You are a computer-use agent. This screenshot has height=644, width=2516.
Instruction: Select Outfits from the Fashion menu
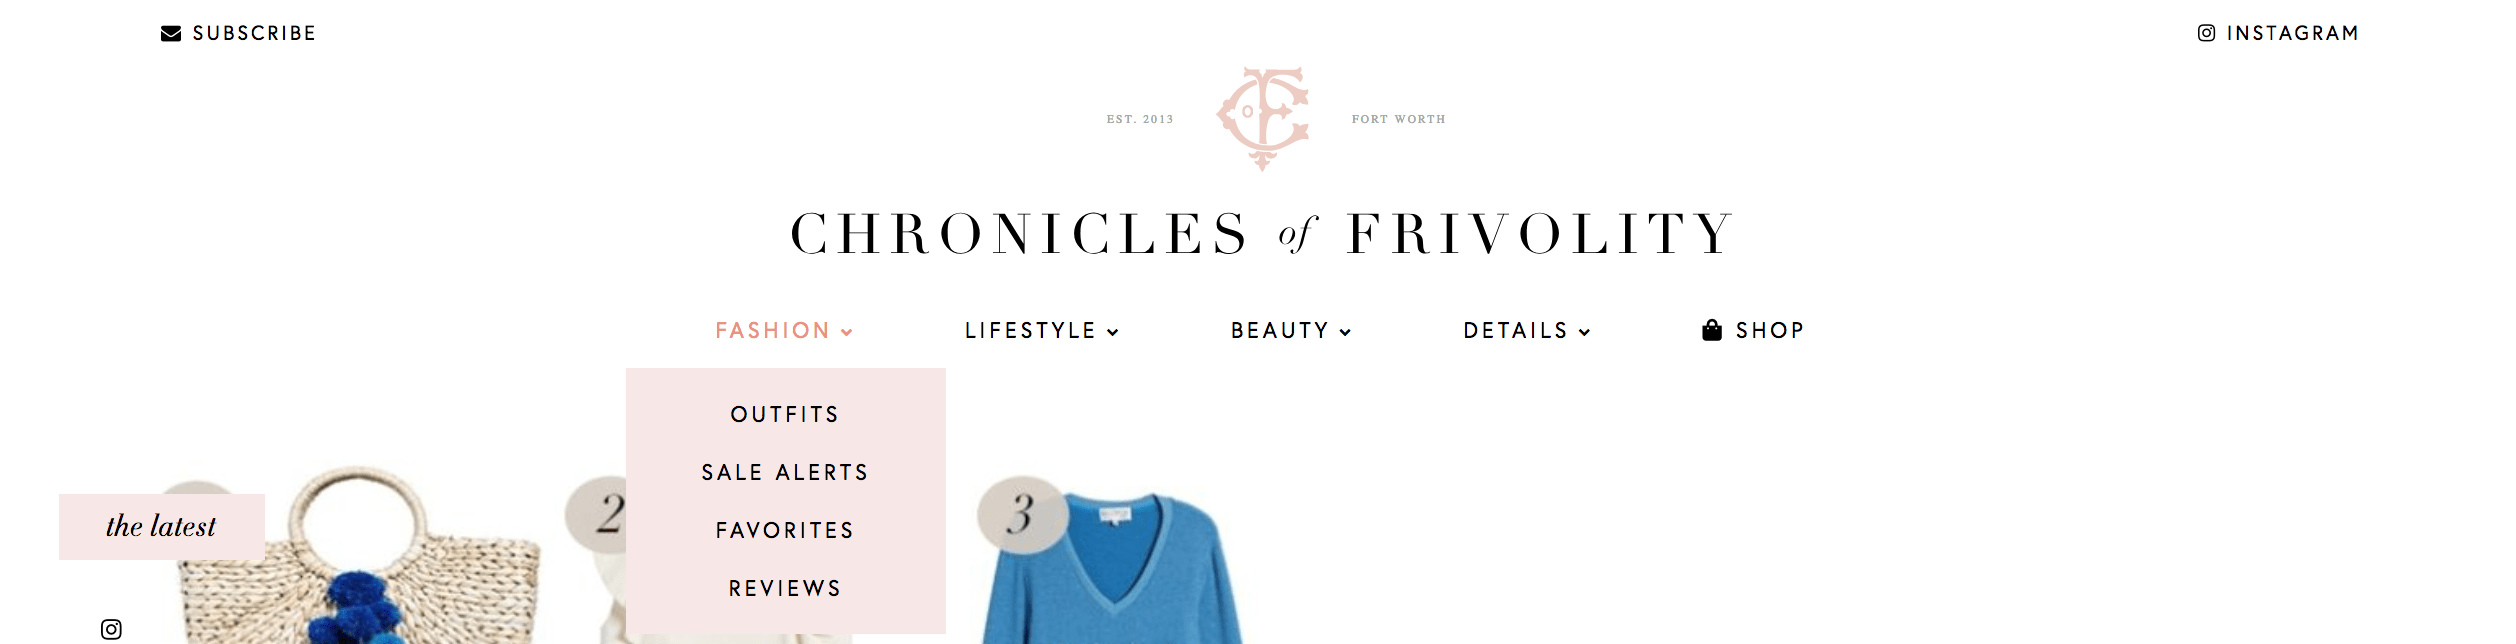[785, 414]
